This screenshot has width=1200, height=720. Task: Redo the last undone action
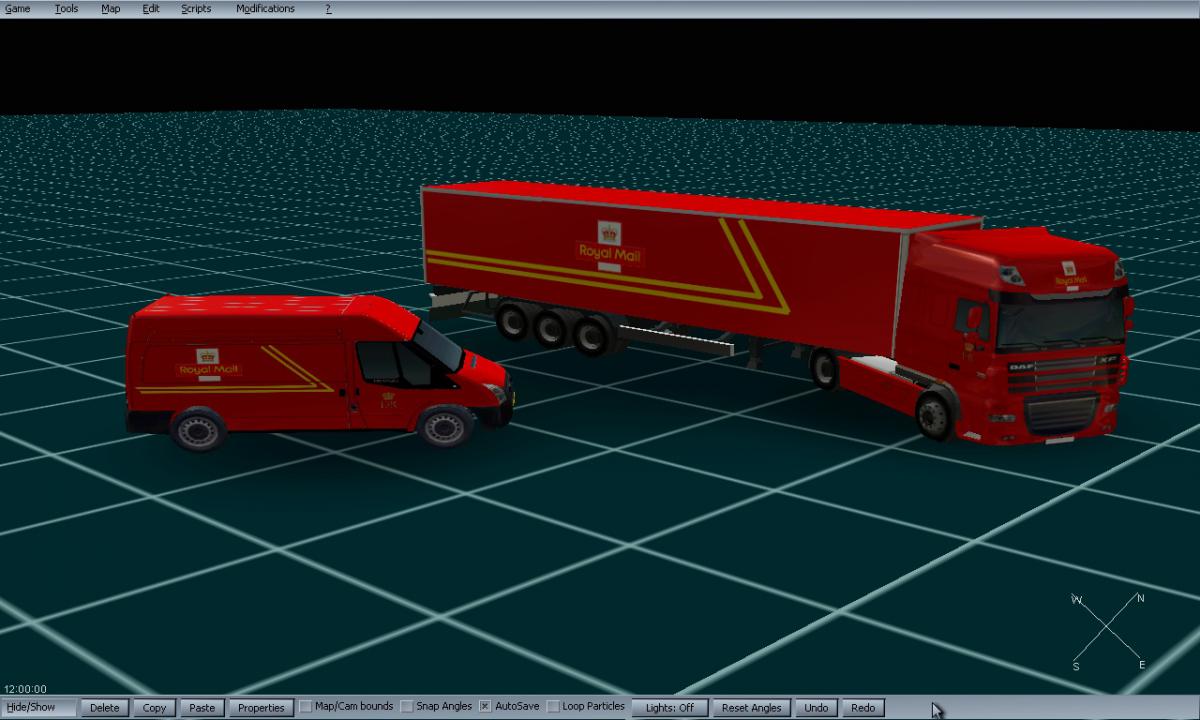pyautogui.click(x=863, y=708)
